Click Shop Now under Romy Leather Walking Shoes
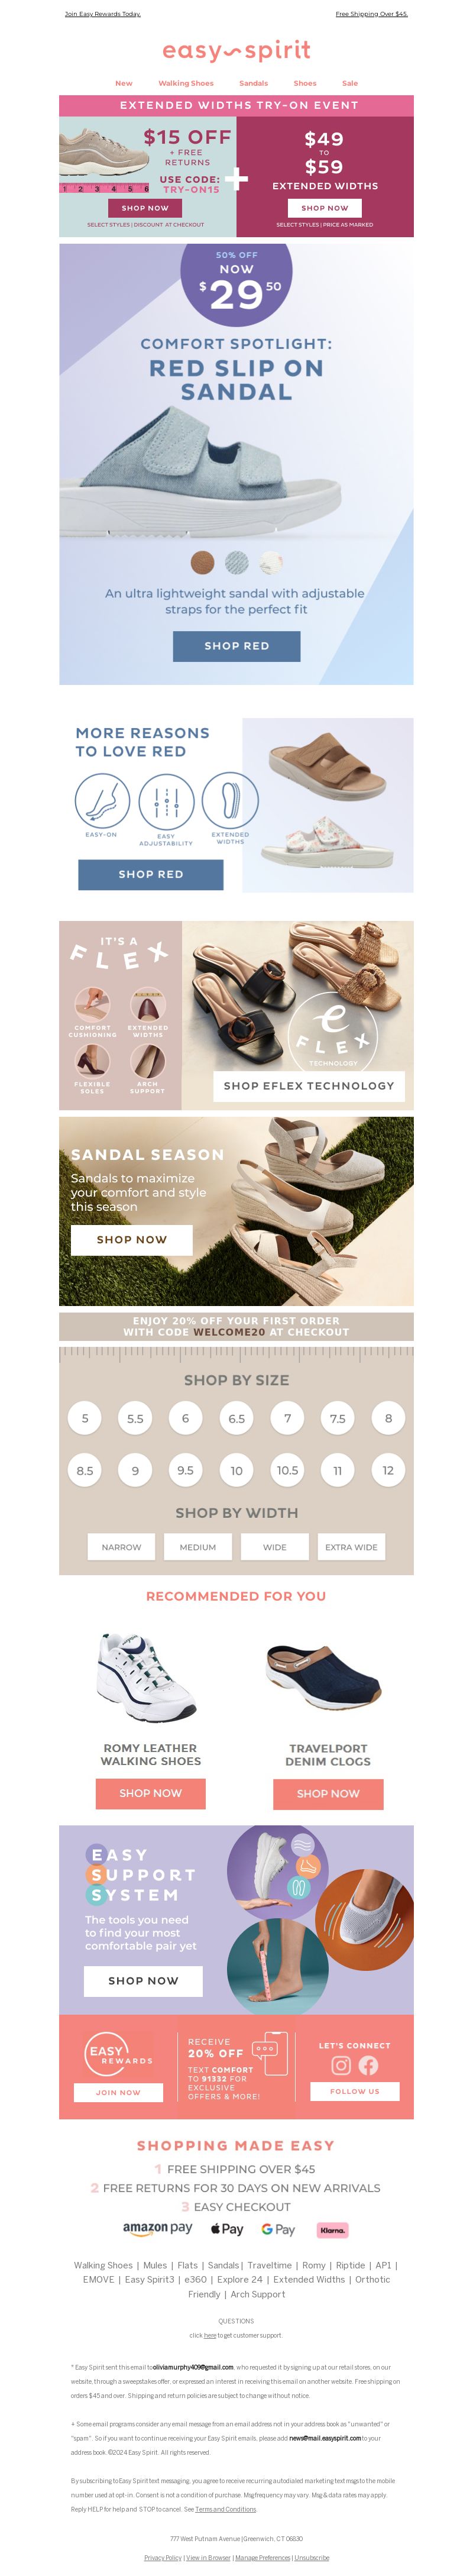This screenshot has height=2576, width=473. point(151,1792)
